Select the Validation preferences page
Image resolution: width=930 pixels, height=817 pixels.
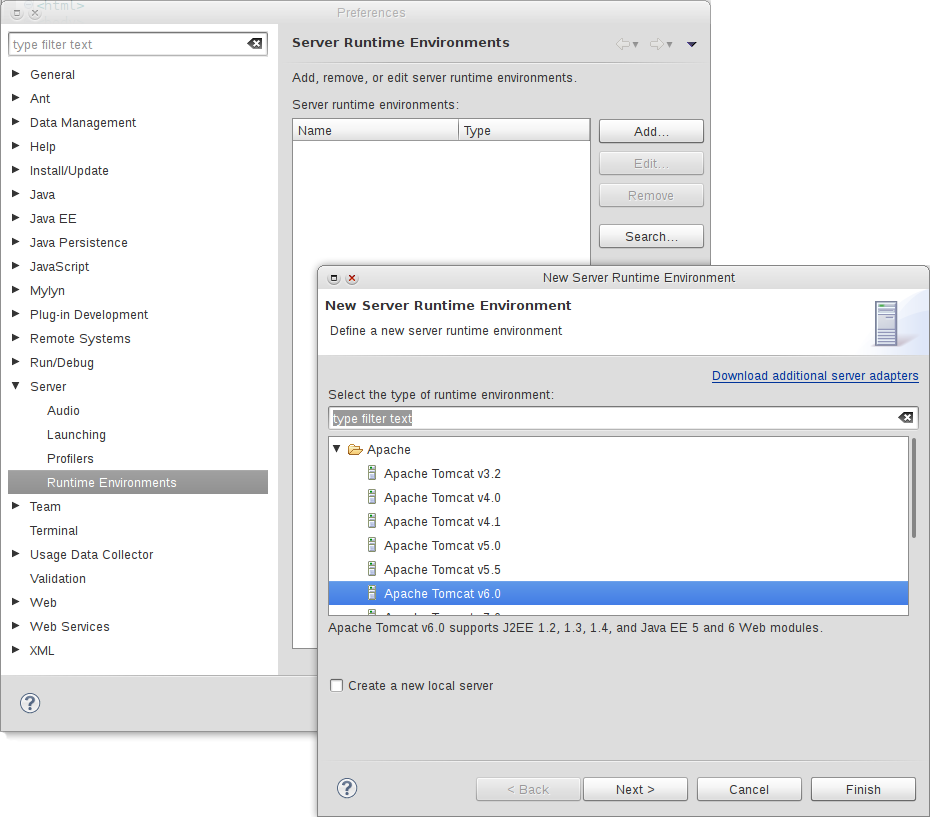[58, 578]
